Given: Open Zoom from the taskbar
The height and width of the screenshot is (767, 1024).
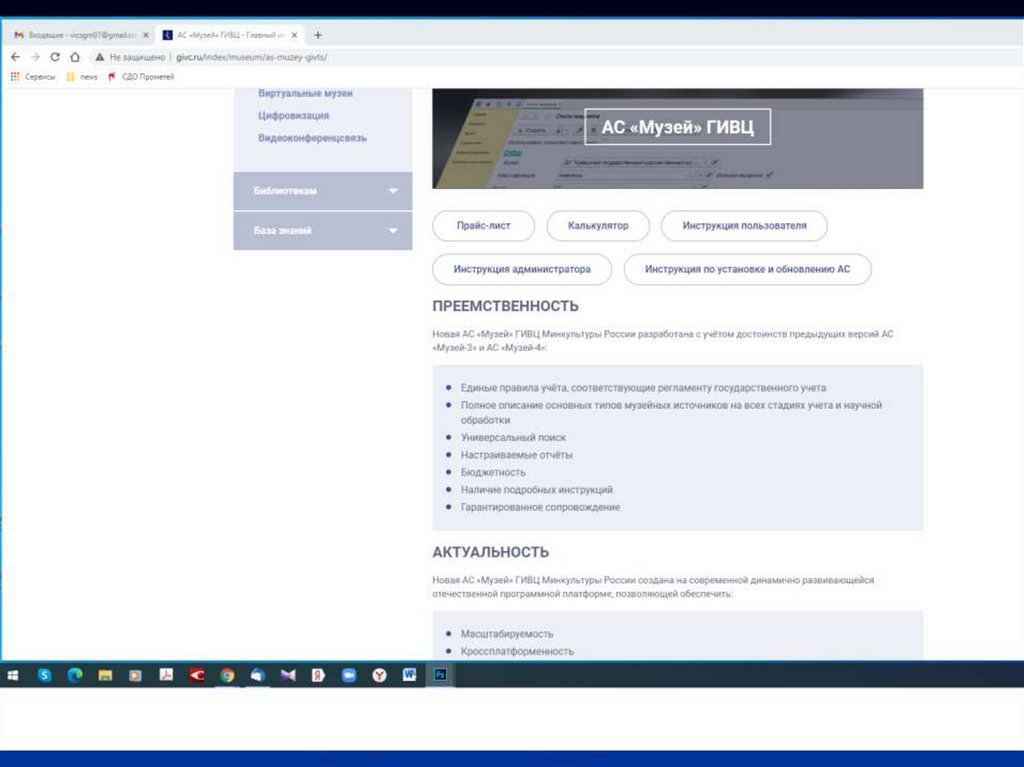Looking at the screenshot, I should [349, 675].
